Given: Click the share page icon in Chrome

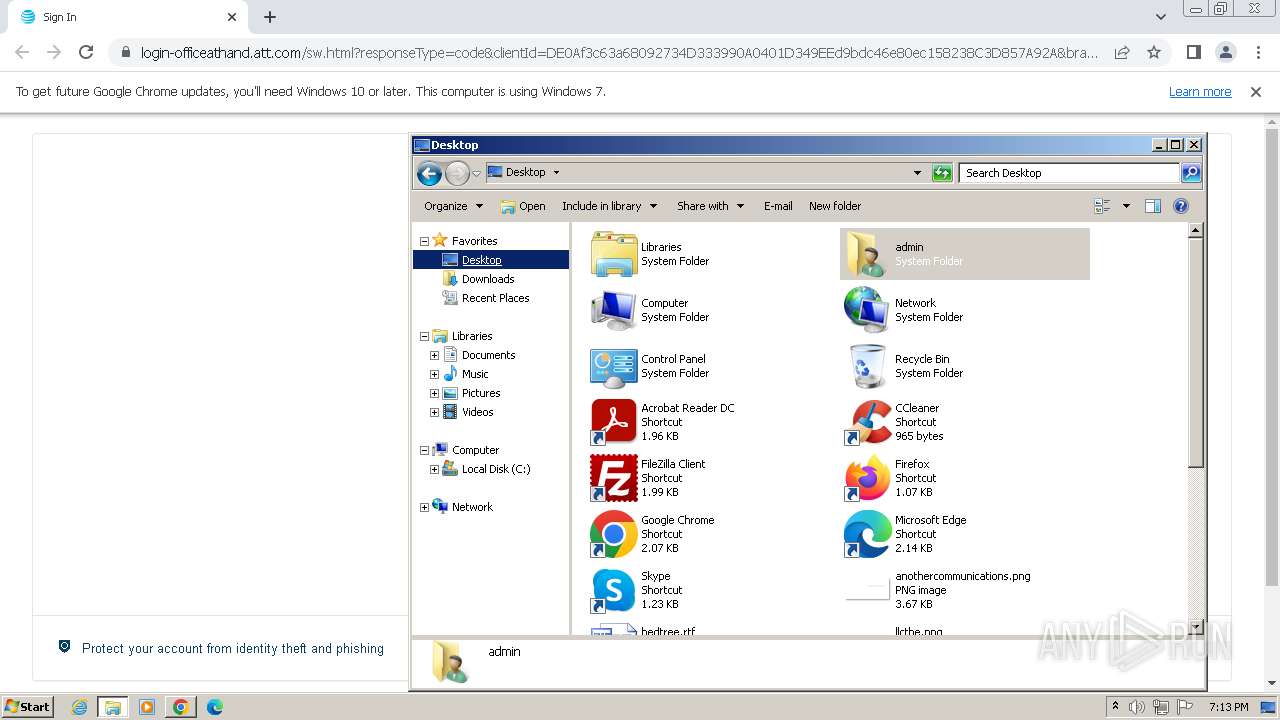Looking at the screenshot, I should (x=1122, y=52).
